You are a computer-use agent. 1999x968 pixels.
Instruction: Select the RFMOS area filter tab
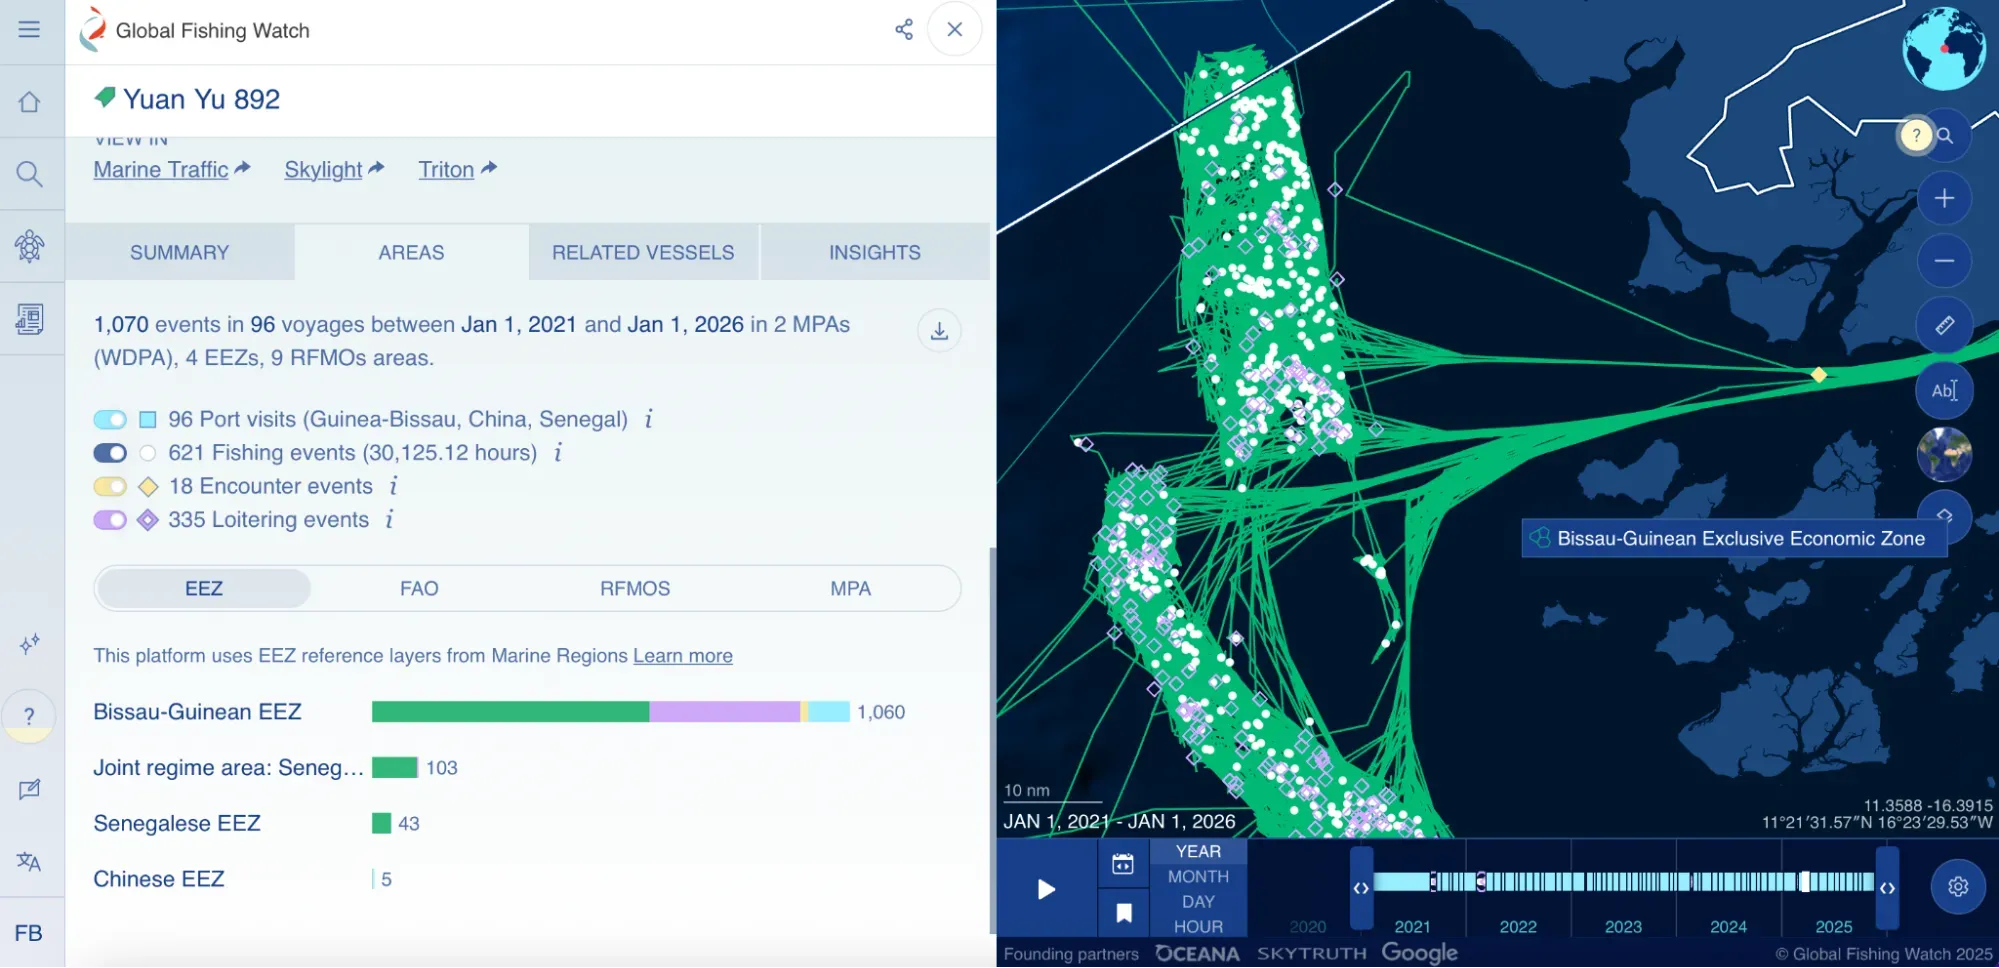coord(635,589)
